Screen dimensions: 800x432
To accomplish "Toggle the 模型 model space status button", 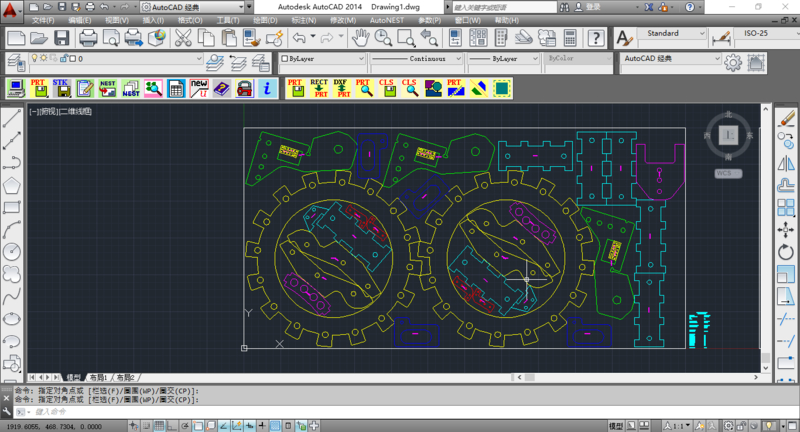I will 617,425.
